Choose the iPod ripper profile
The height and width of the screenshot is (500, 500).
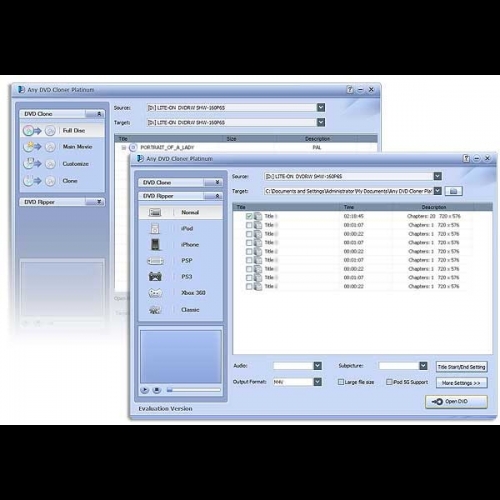[180, 228]
